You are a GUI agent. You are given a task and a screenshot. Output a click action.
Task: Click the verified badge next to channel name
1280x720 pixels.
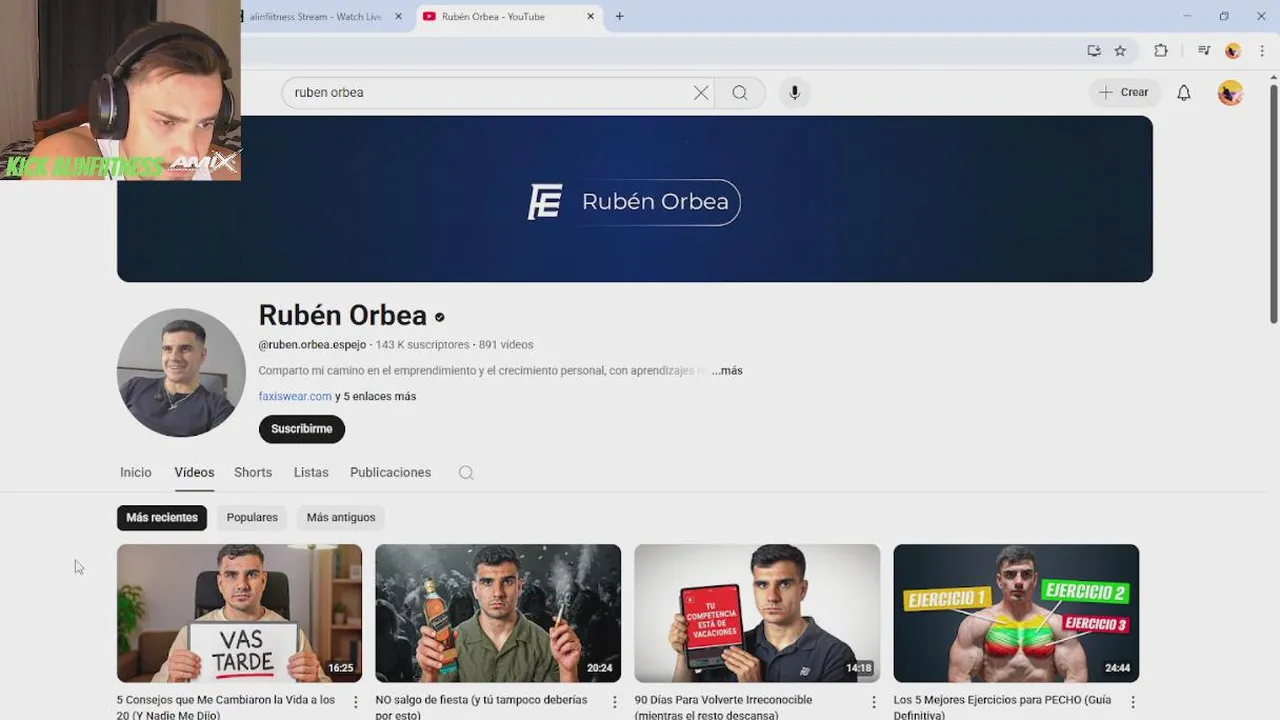click(439, 317)
